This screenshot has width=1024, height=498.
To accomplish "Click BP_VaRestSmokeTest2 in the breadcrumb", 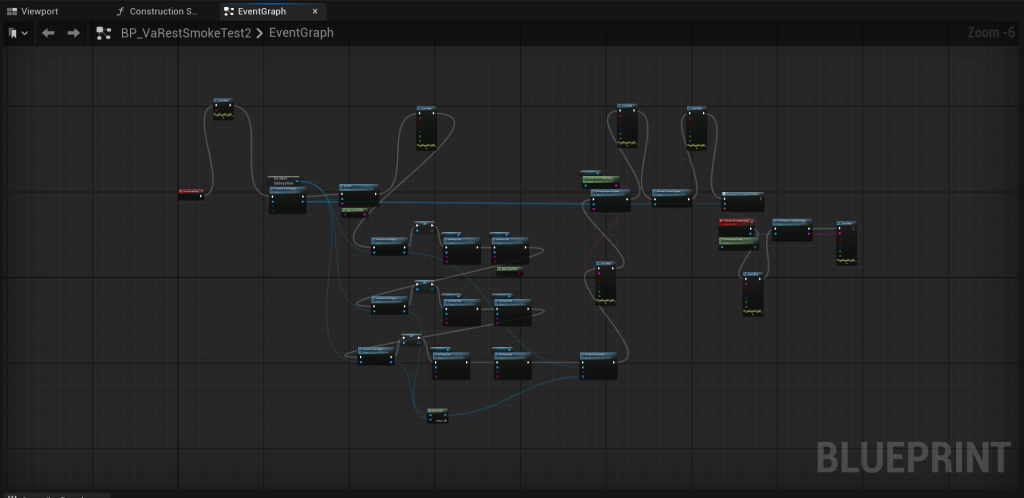I will 185,33.
